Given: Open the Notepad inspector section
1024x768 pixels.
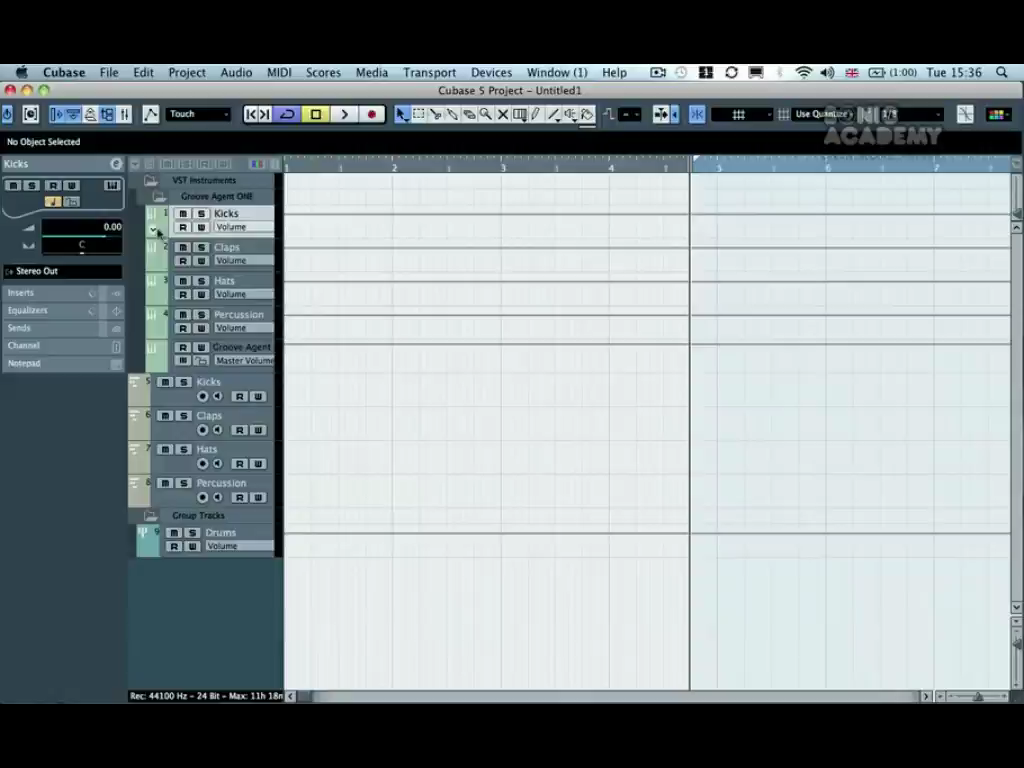Looking at the screenshot, I should pyautogui.click(x=63, y=364).
